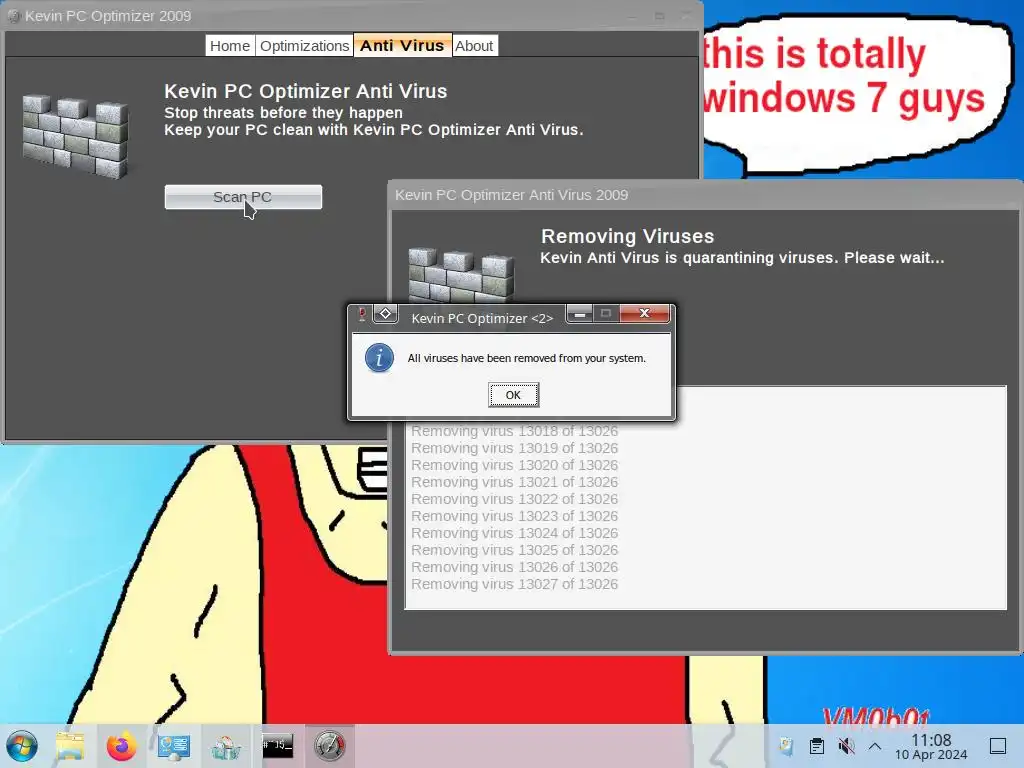
Task: Launch Firefox from the taskbar
Action: point(121,746)
